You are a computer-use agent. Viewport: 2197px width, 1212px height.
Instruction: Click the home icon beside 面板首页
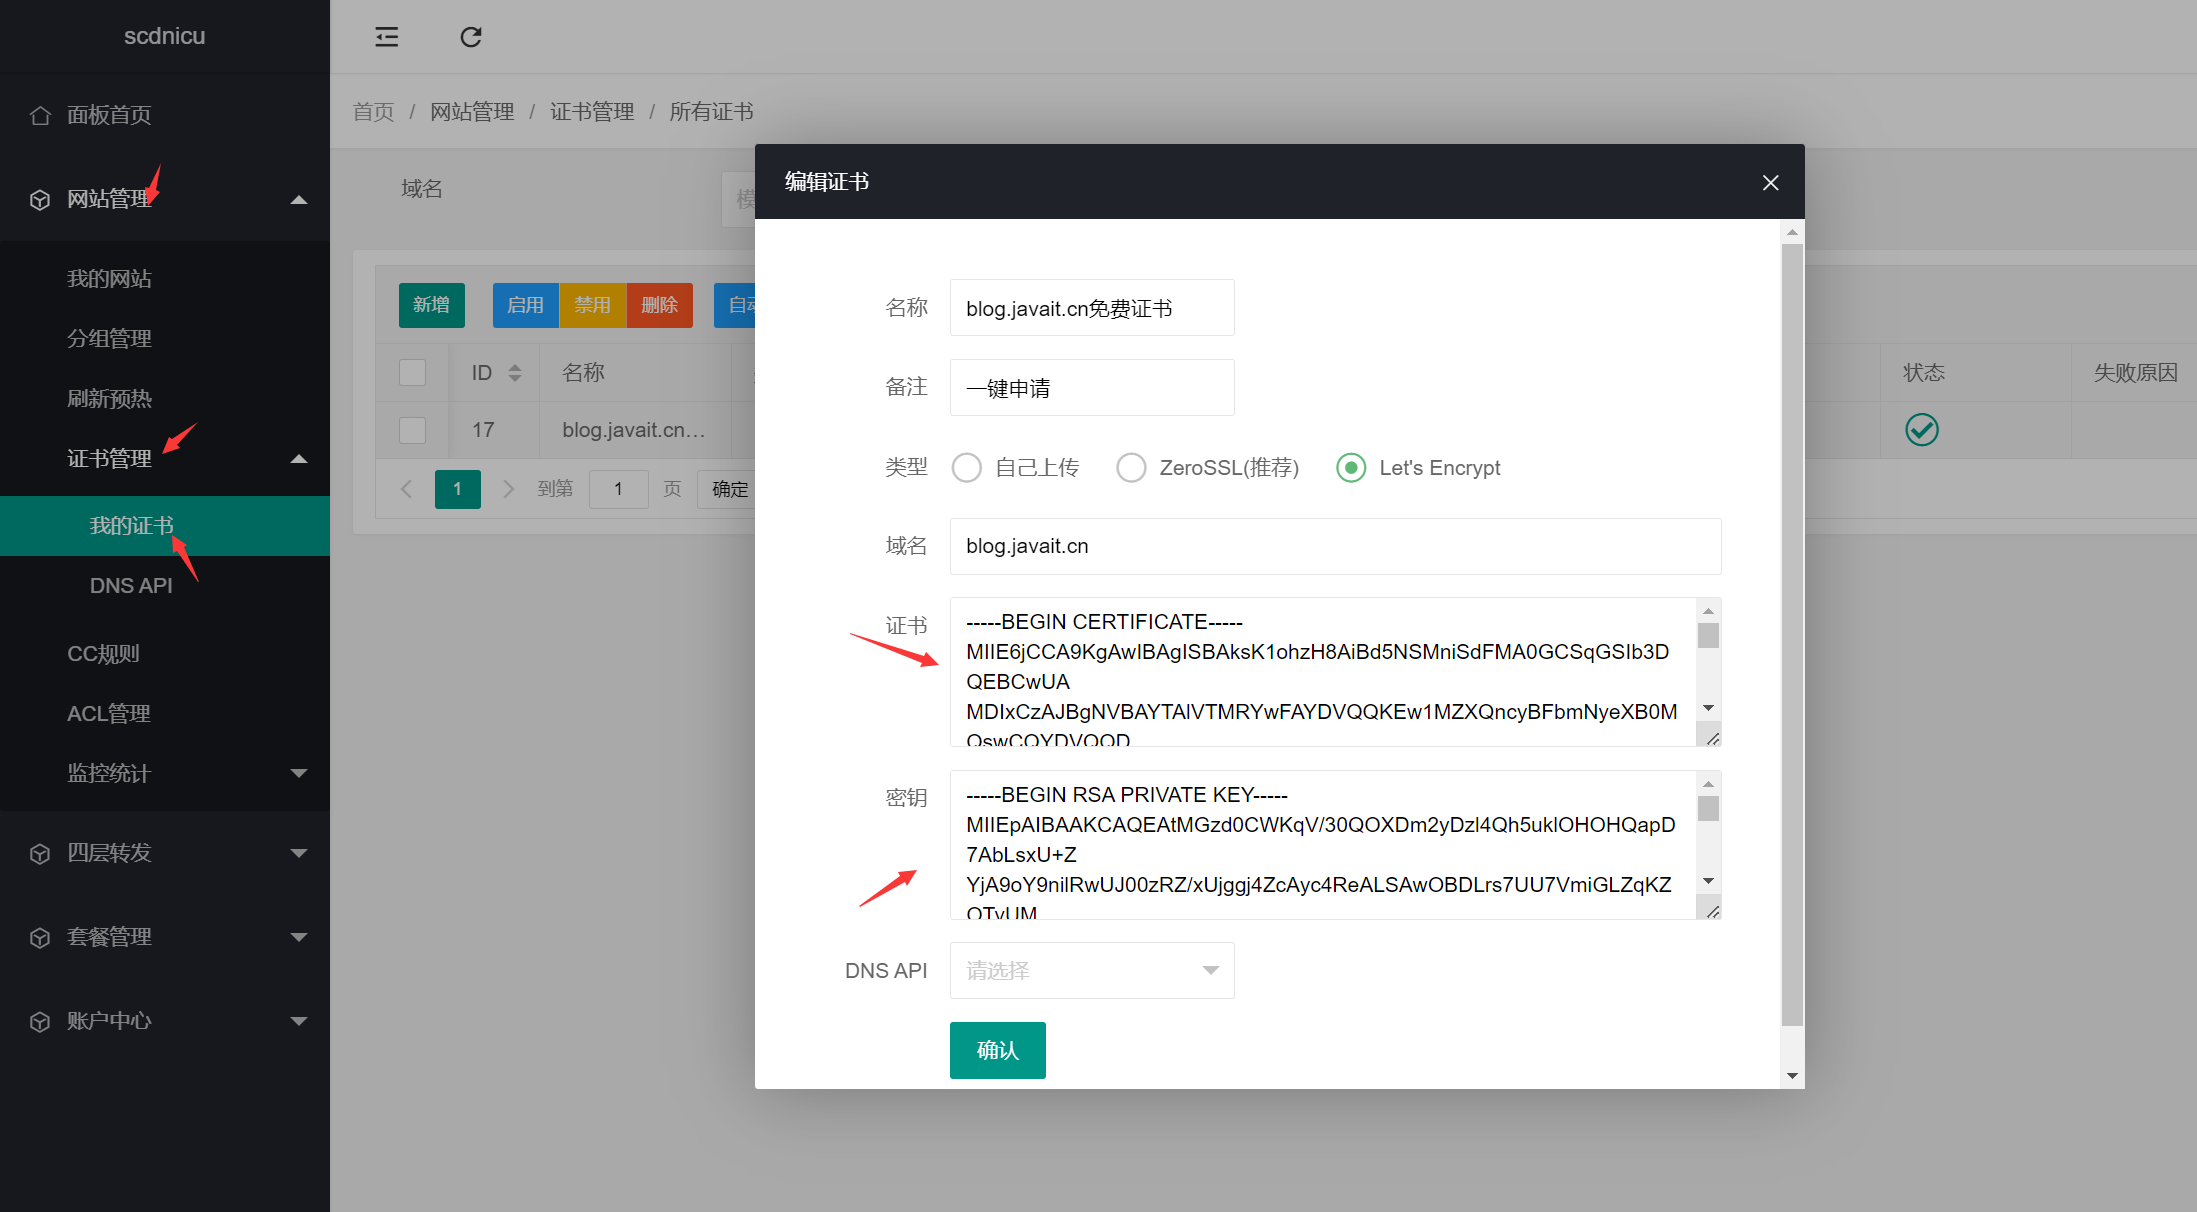[40, 115]
